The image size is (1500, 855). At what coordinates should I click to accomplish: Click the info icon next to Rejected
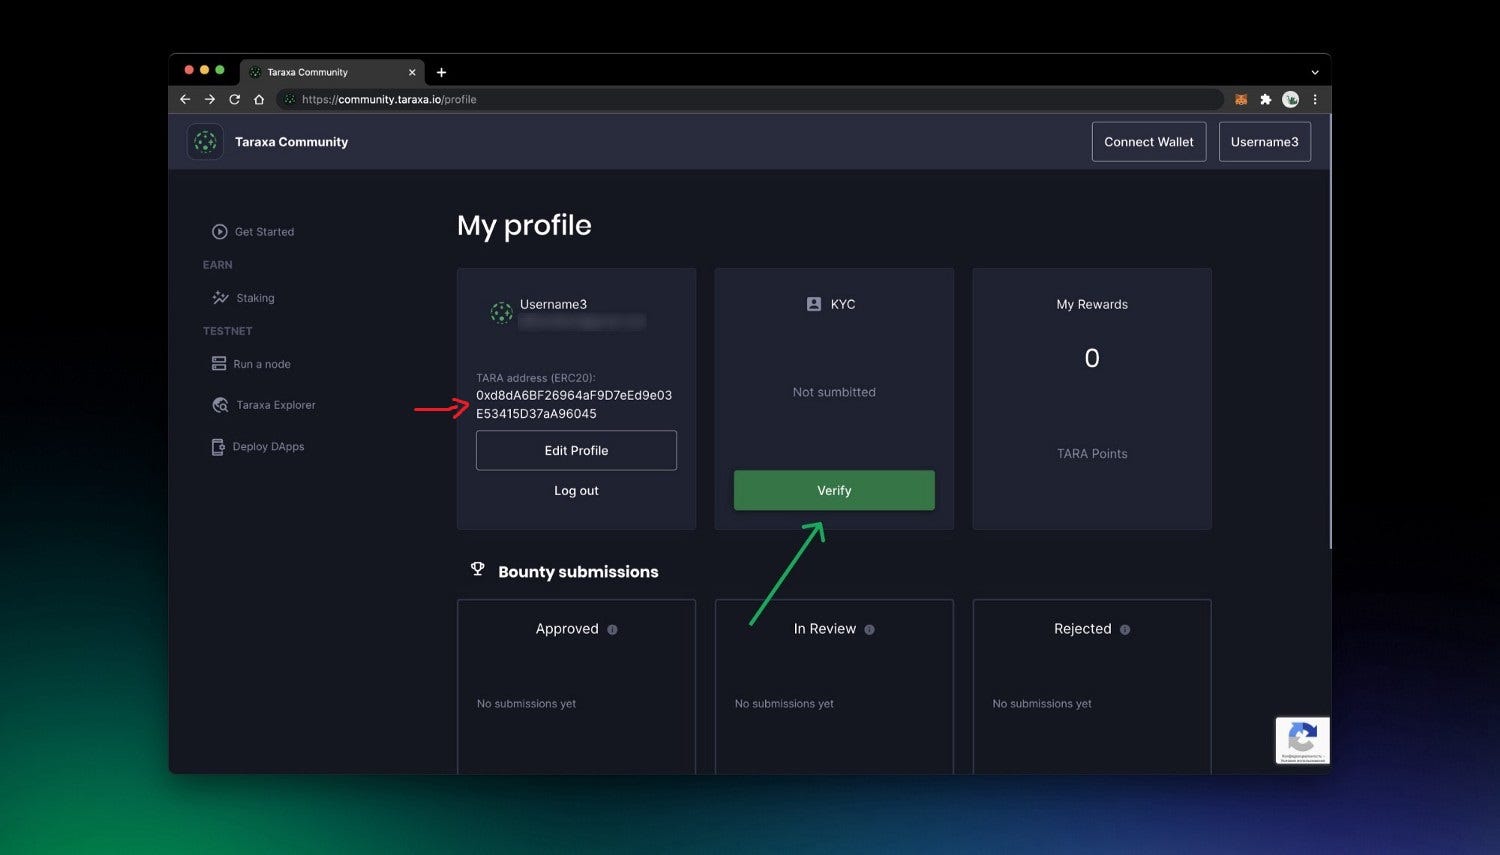(1125, 630)
